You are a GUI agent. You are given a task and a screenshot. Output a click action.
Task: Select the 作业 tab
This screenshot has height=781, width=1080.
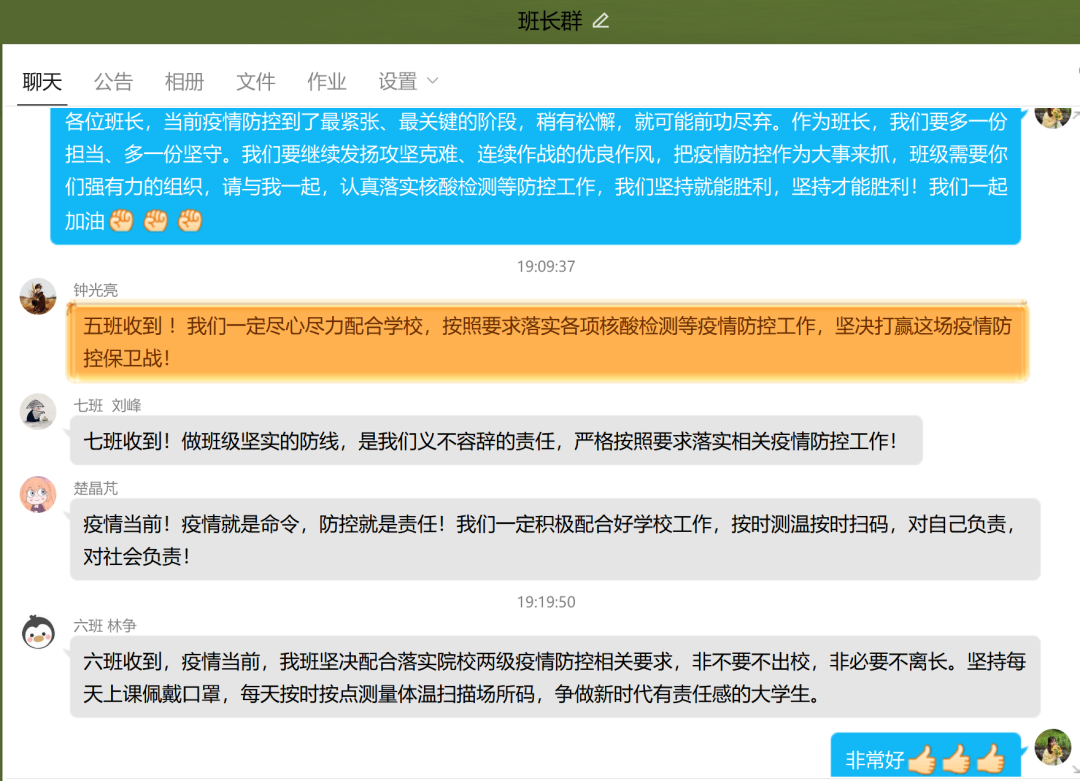point(326,81)
